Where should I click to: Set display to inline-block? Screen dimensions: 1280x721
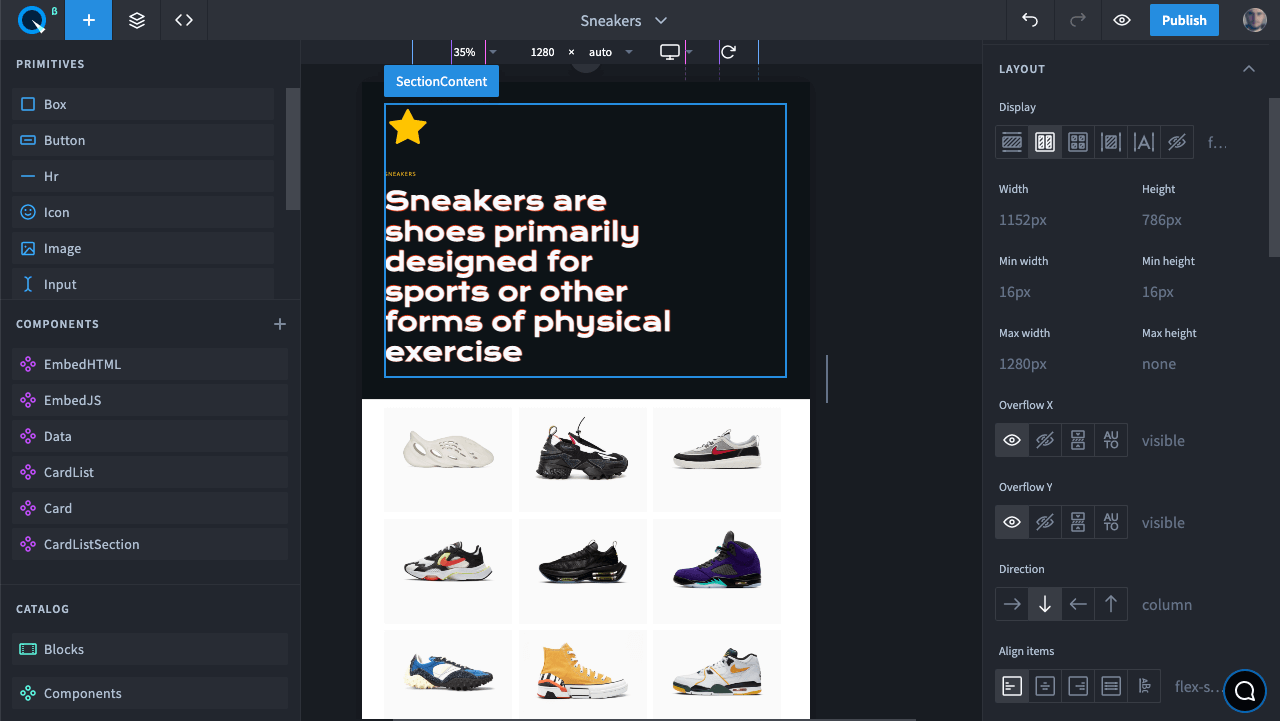click(x=1111, y=142)
